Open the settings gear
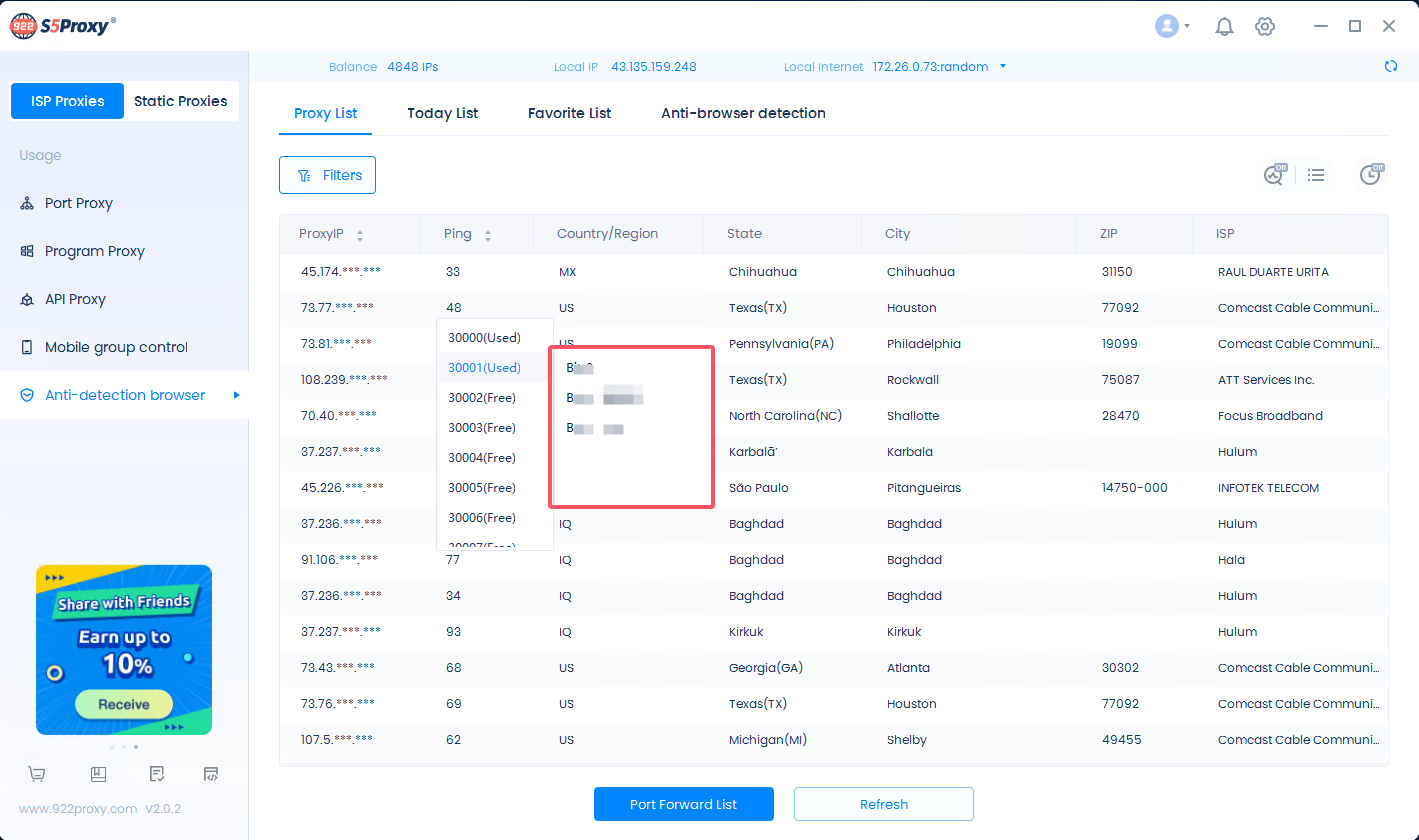The width and height of the screenshot is (1419, 840). click(1265, 27)
